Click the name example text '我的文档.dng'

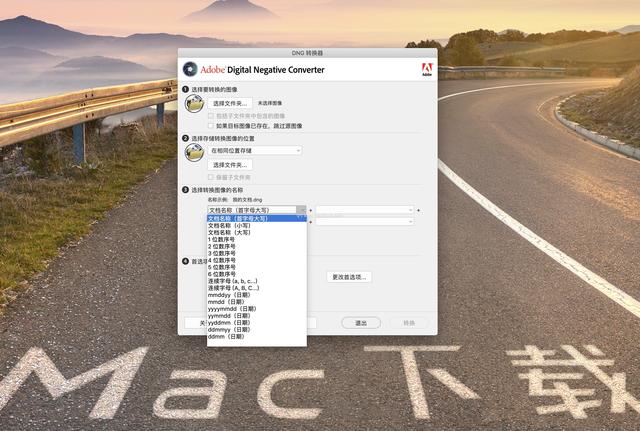click(x=247, y=200)
